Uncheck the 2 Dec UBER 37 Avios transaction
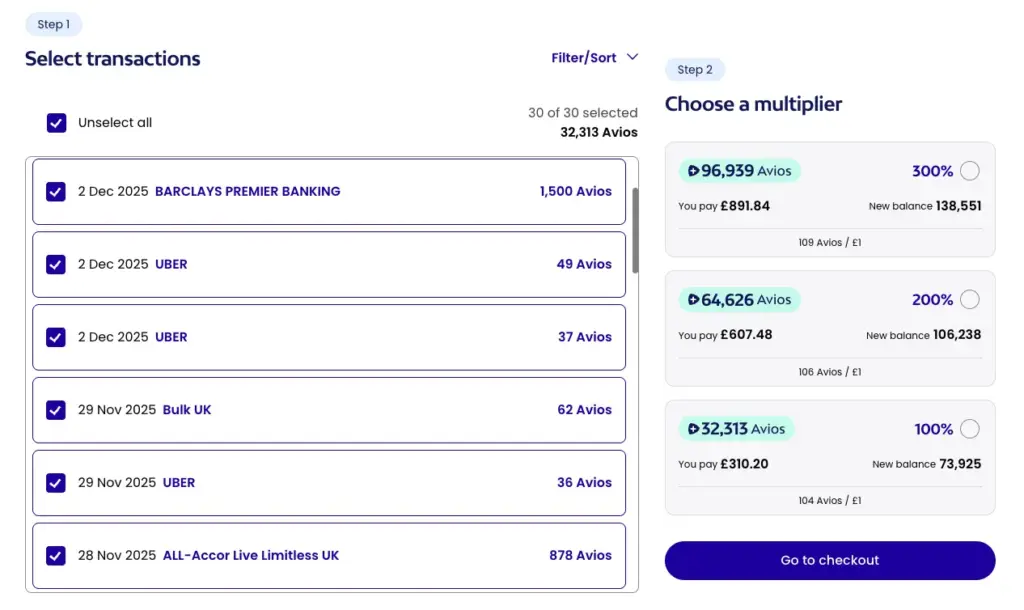The image size is (1024, 610). pyautogui.click(x=57, y=337)
